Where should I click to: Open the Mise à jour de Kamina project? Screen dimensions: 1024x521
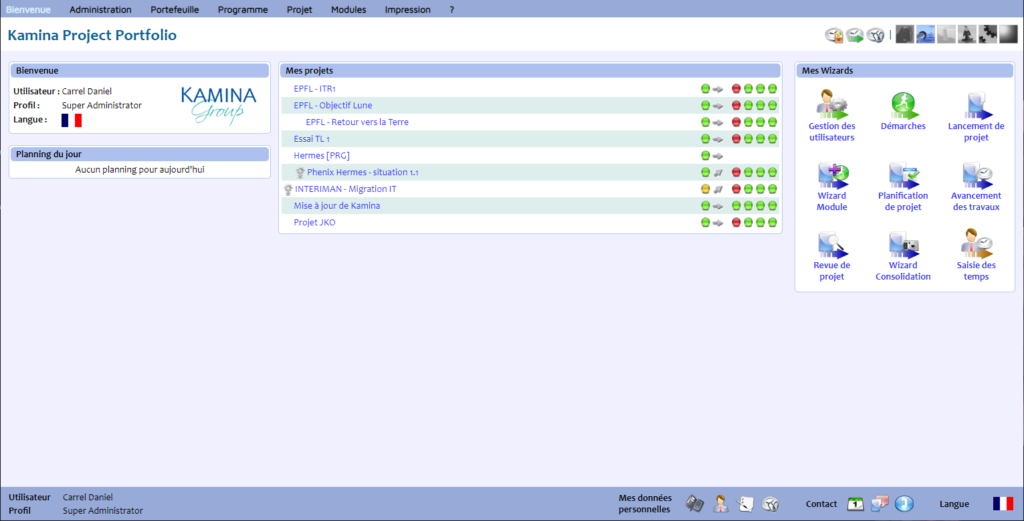point(336,205)
